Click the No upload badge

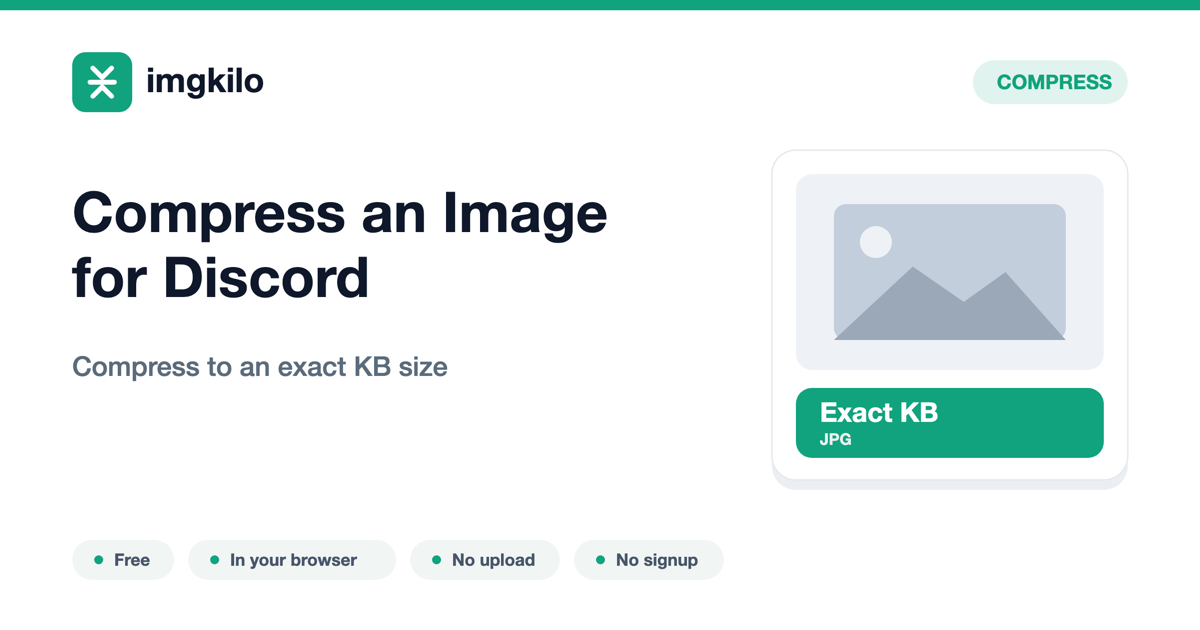[485, 560]
